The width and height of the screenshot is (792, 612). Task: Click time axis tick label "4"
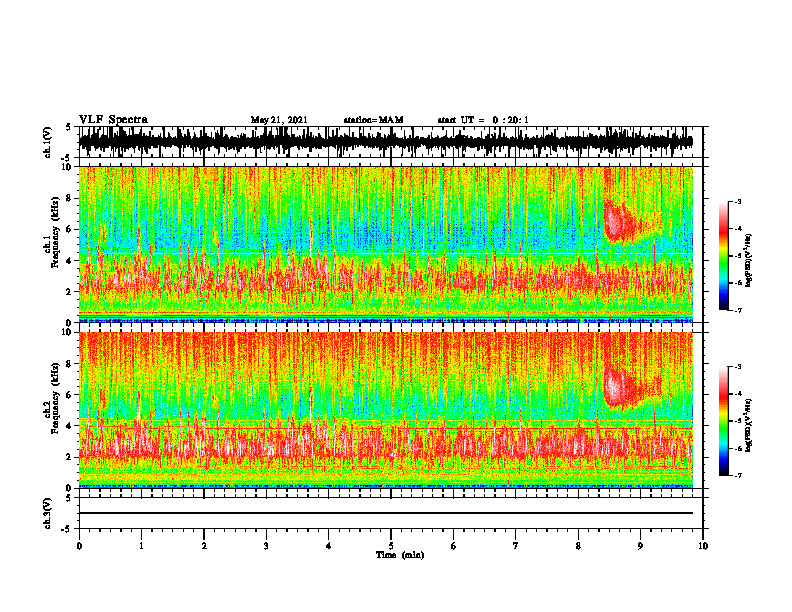(x=329, y=546)
